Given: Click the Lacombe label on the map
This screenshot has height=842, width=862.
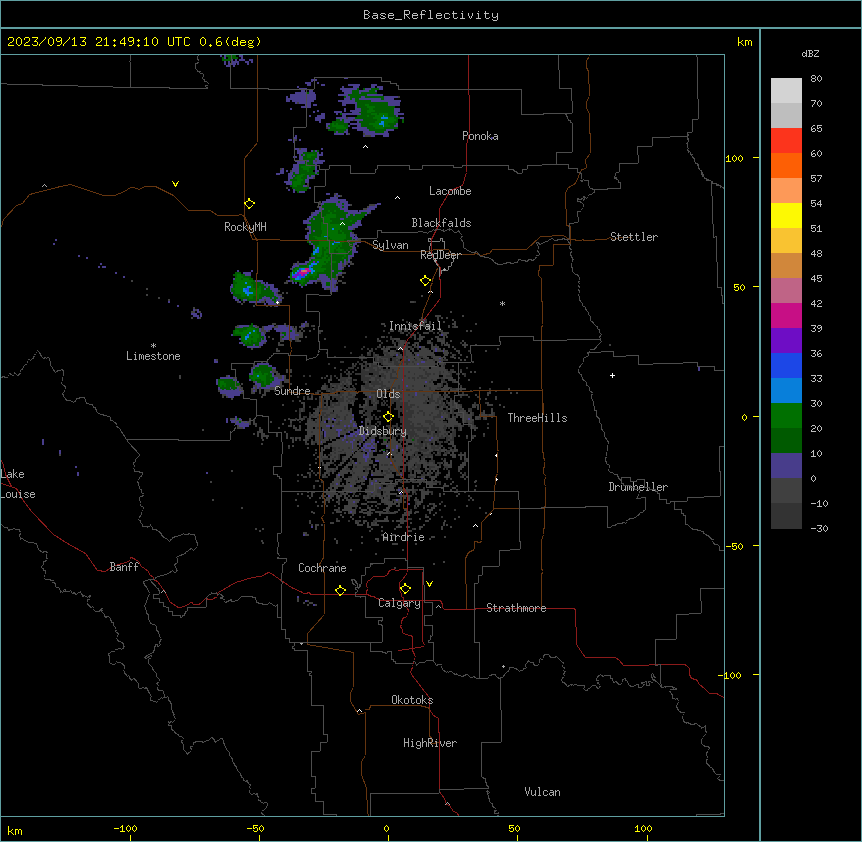Looking at the screenshot, I should point(450,191).
